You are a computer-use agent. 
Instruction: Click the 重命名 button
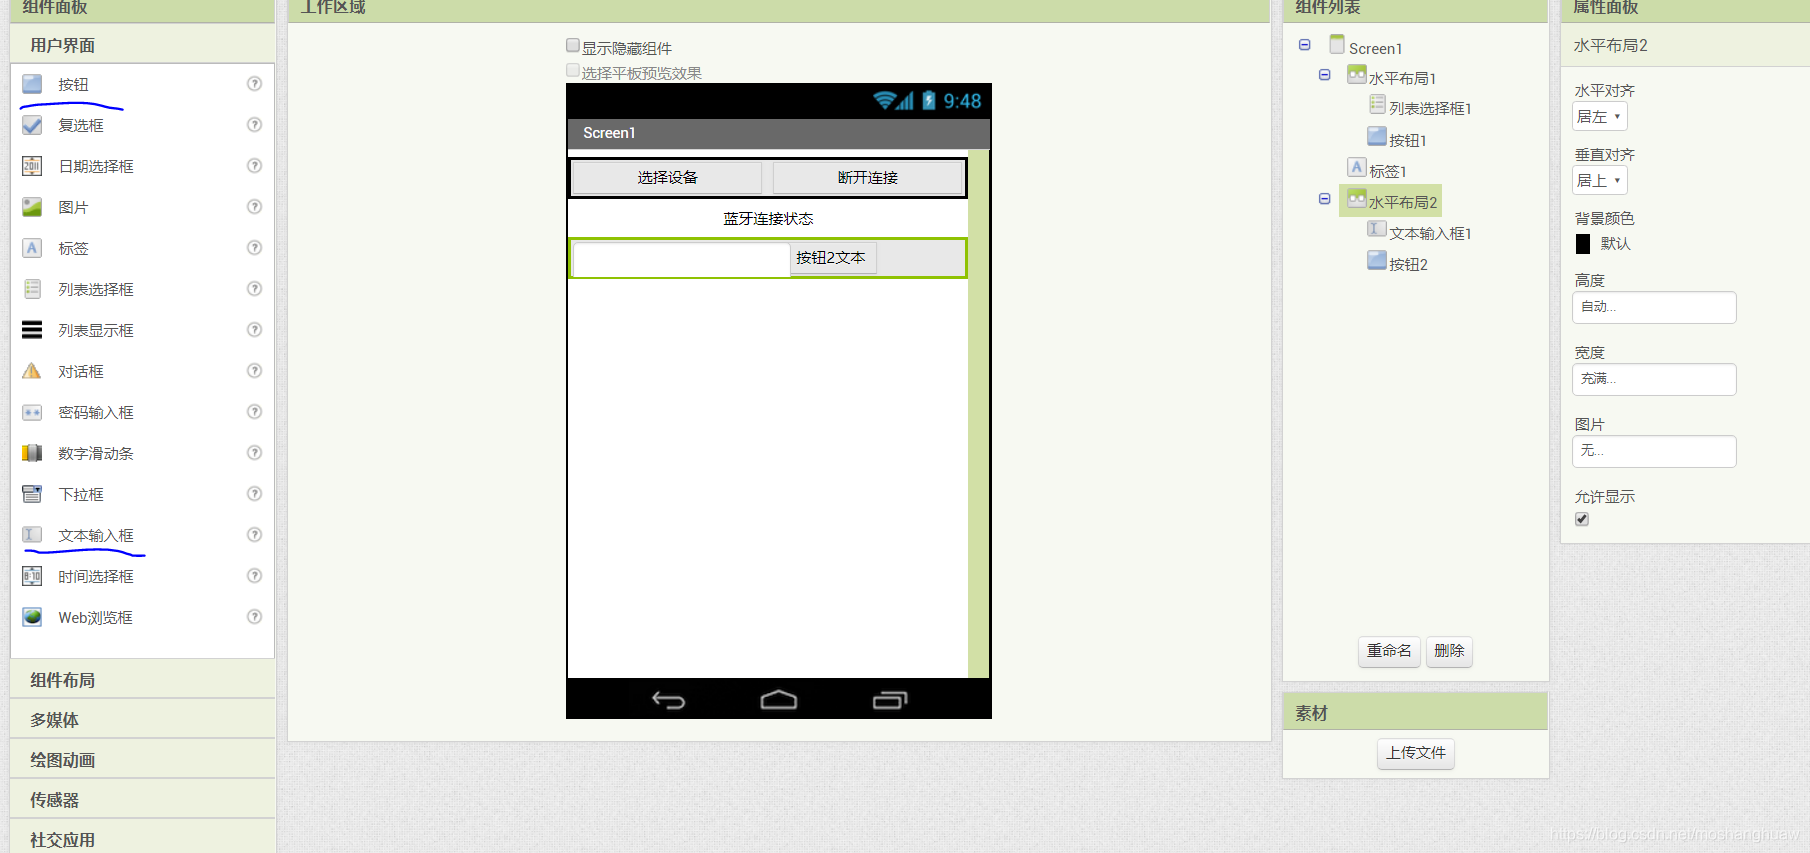click(x=1389, y=651)
